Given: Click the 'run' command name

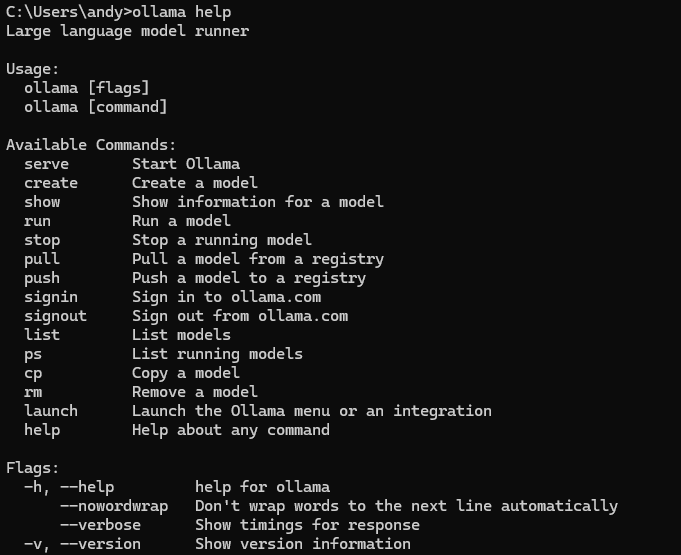Looking at the screenshot, I should tap(37, 221).
